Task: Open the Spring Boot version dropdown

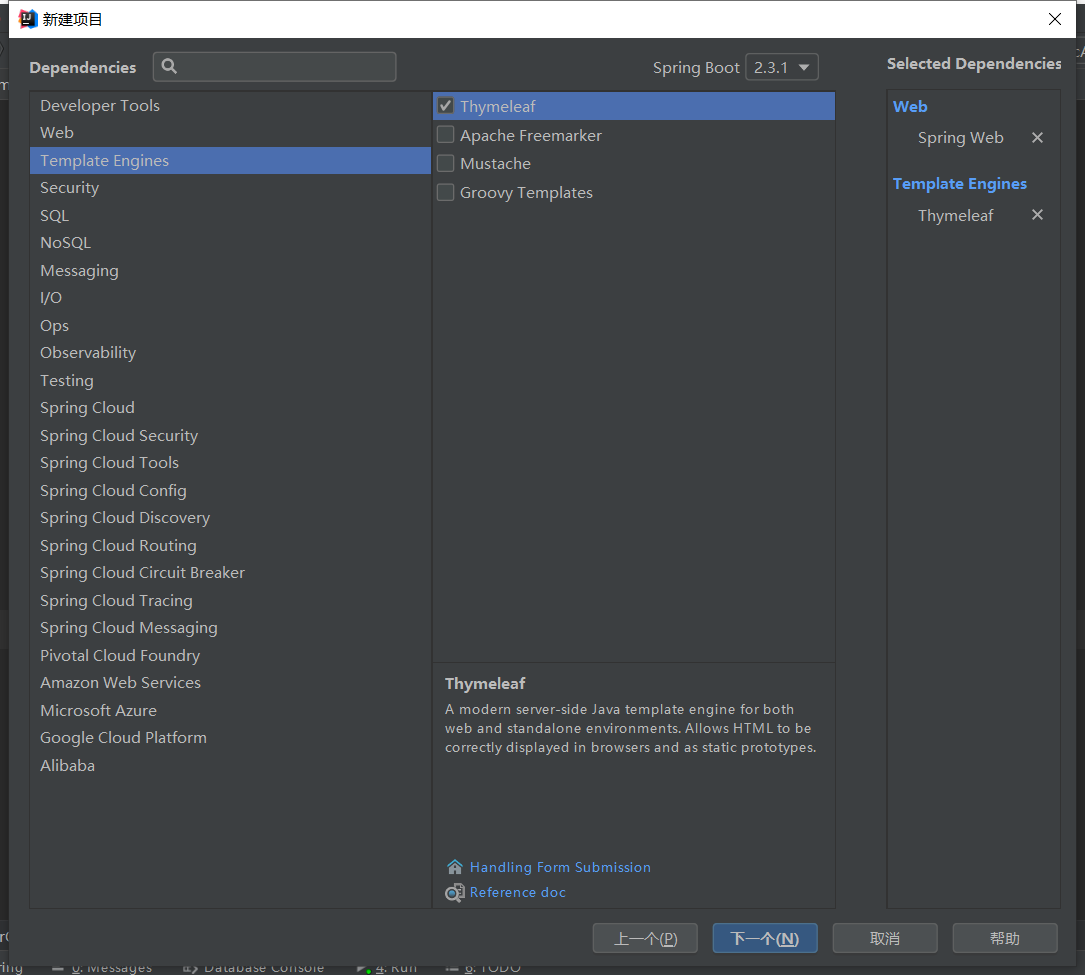Action: 782,67
